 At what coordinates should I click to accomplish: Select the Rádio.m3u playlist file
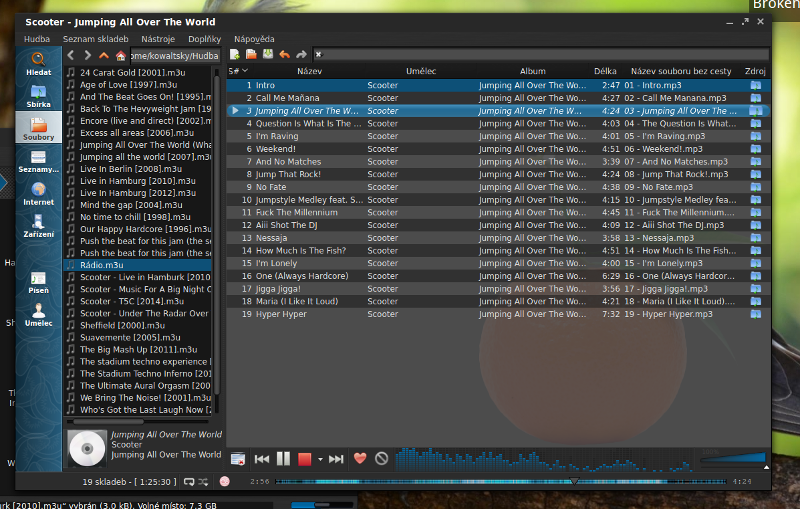[138, 265]
